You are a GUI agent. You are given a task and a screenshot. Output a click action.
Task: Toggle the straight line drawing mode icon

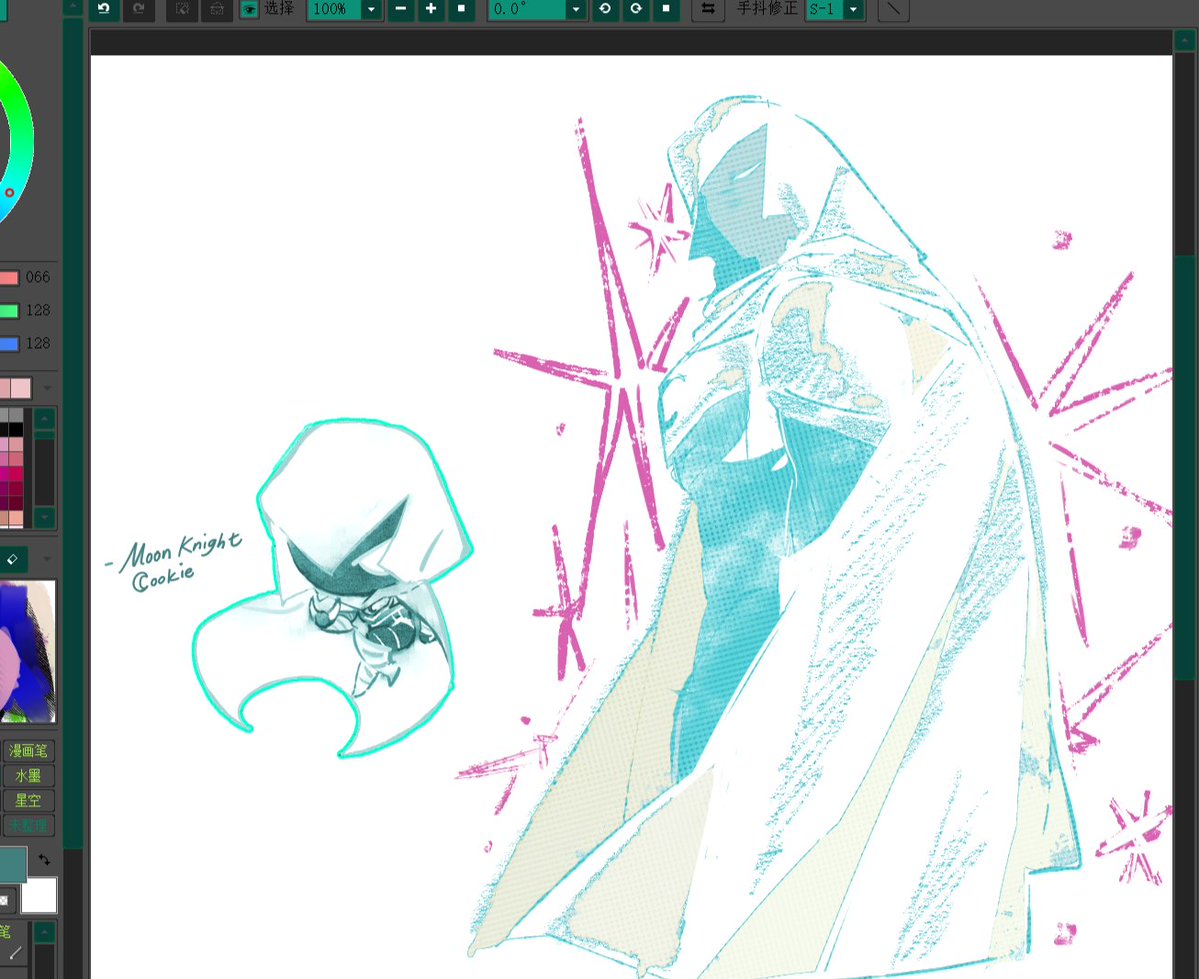893,8
